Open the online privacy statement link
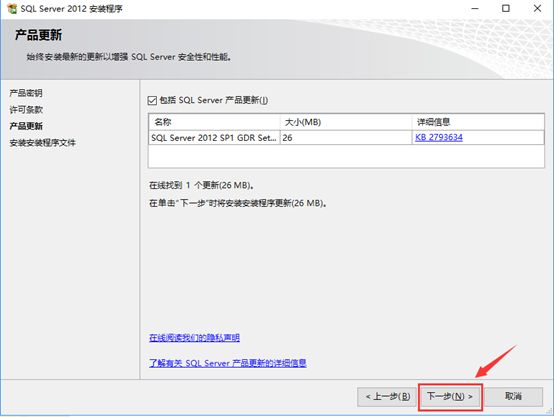The image size is (554, 417). click(194, 338)
